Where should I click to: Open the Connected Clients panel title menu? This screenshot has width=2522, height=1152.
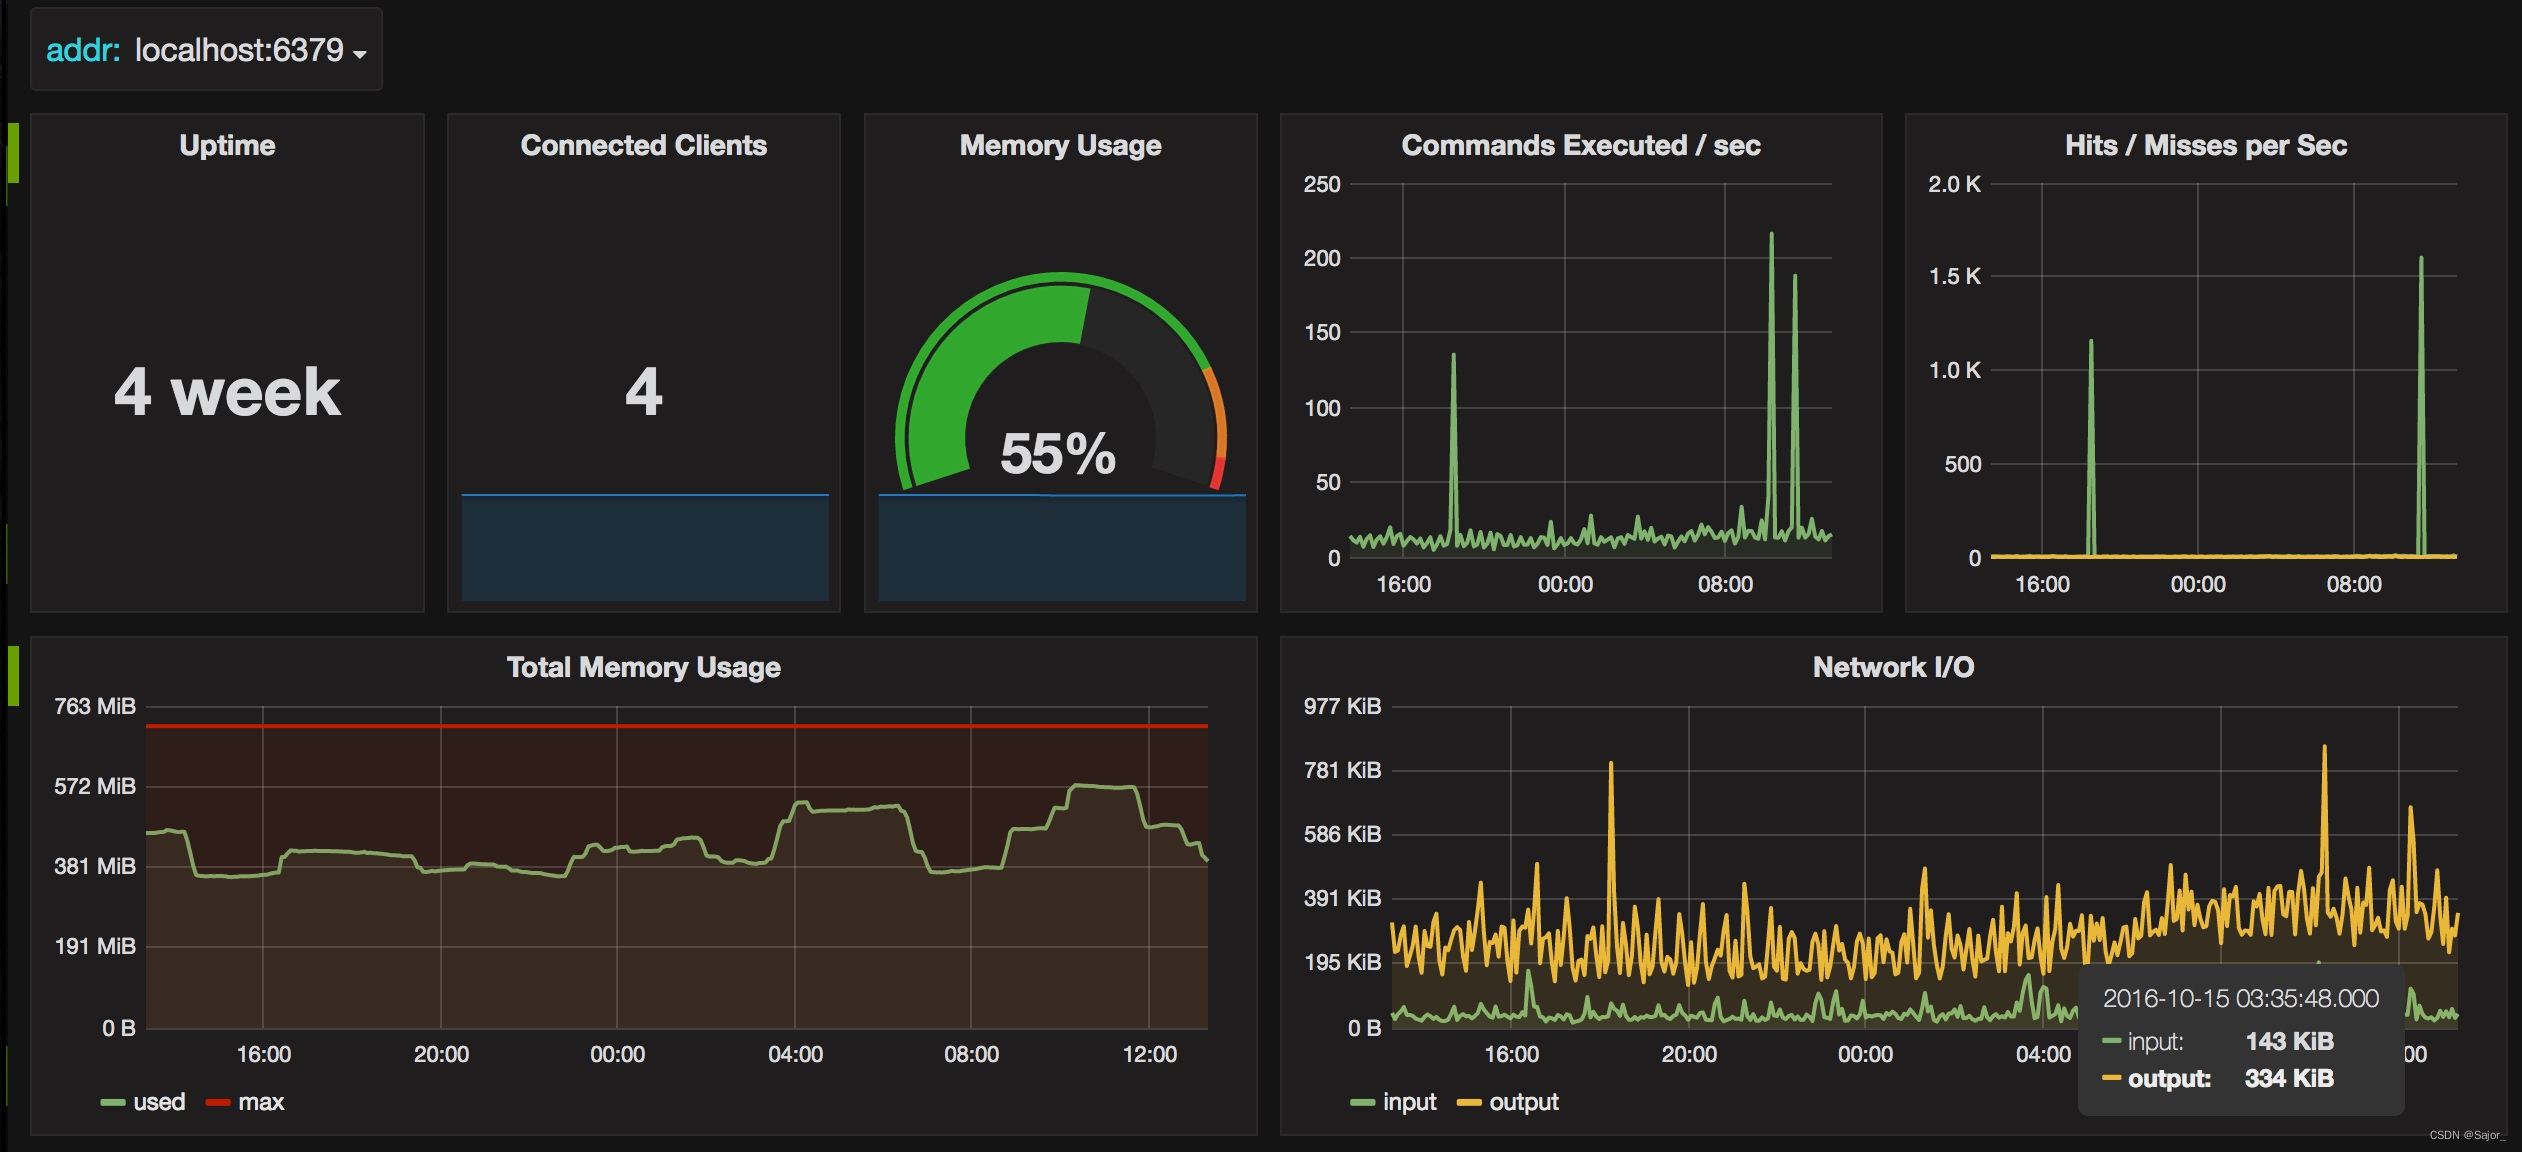pyautogui.click(x=643, y=146)
